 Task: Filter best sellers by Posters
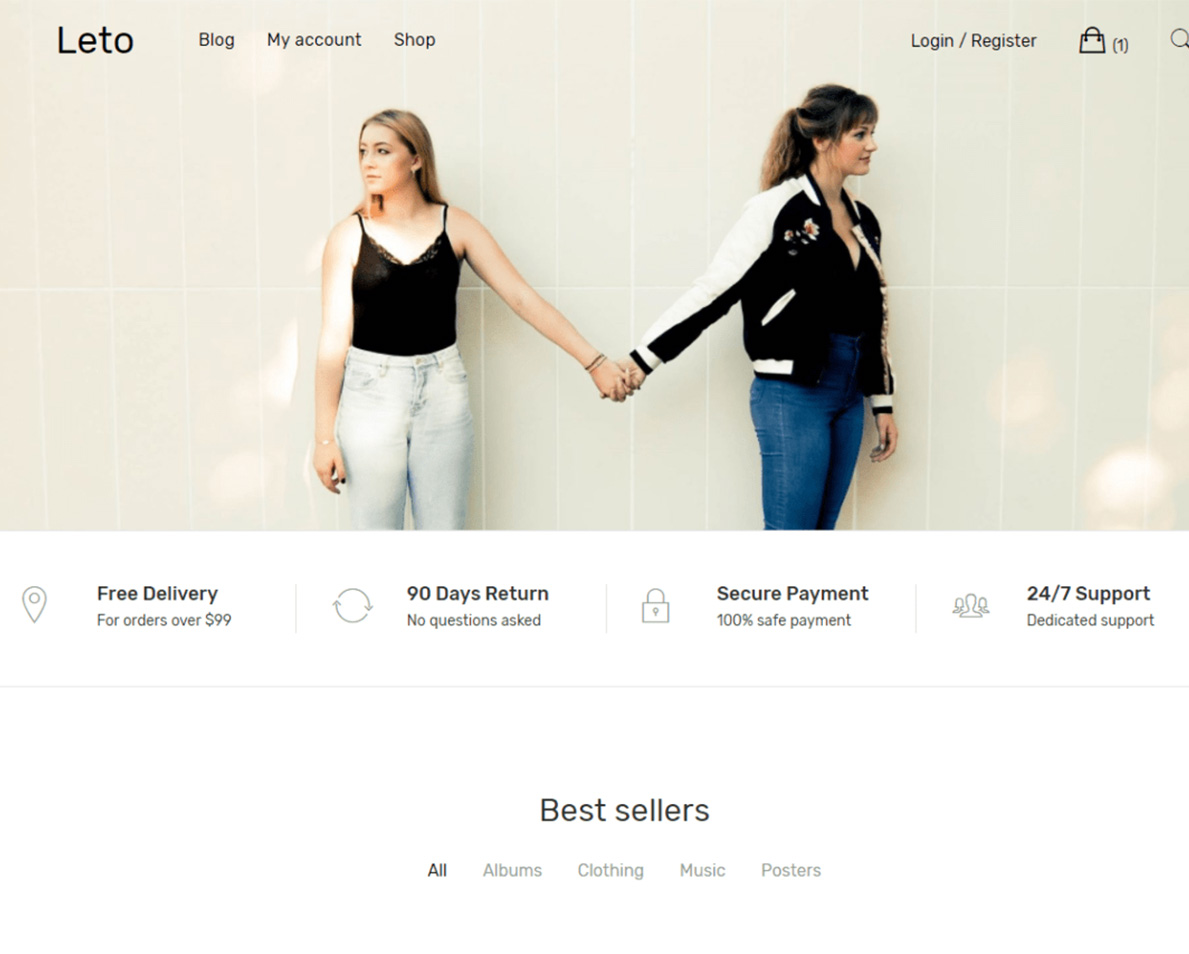[791, 870]
